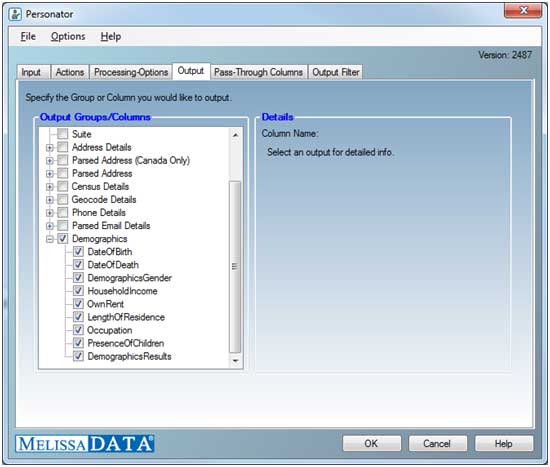Check the Suite checkbox

(62, 134)
